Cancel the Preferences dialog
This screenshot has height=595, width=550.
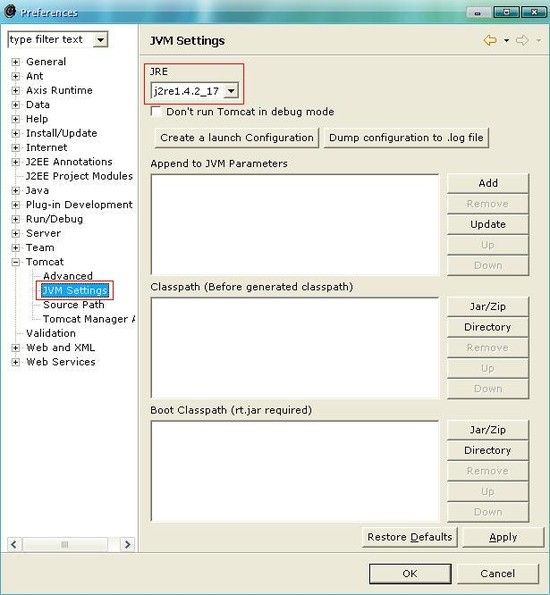(x=498, y=573)
